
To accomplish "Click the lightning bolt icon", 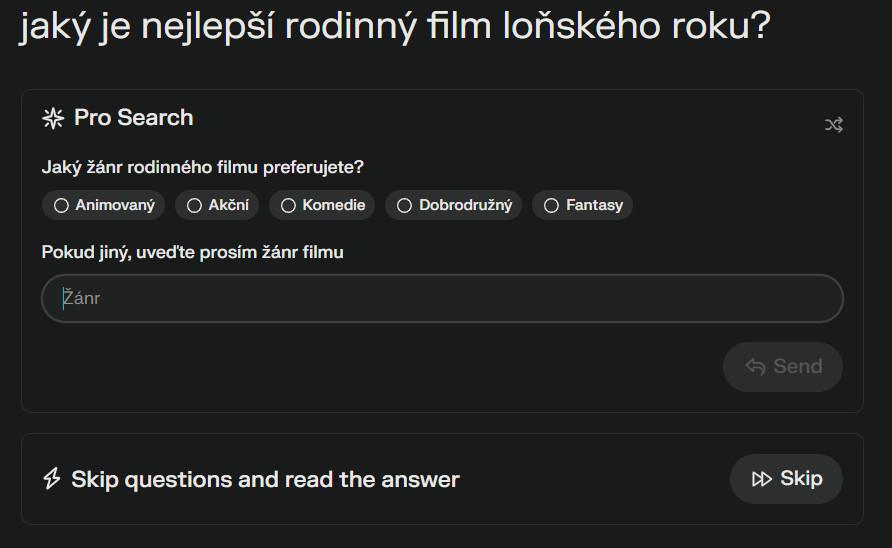I will point(52,479).
